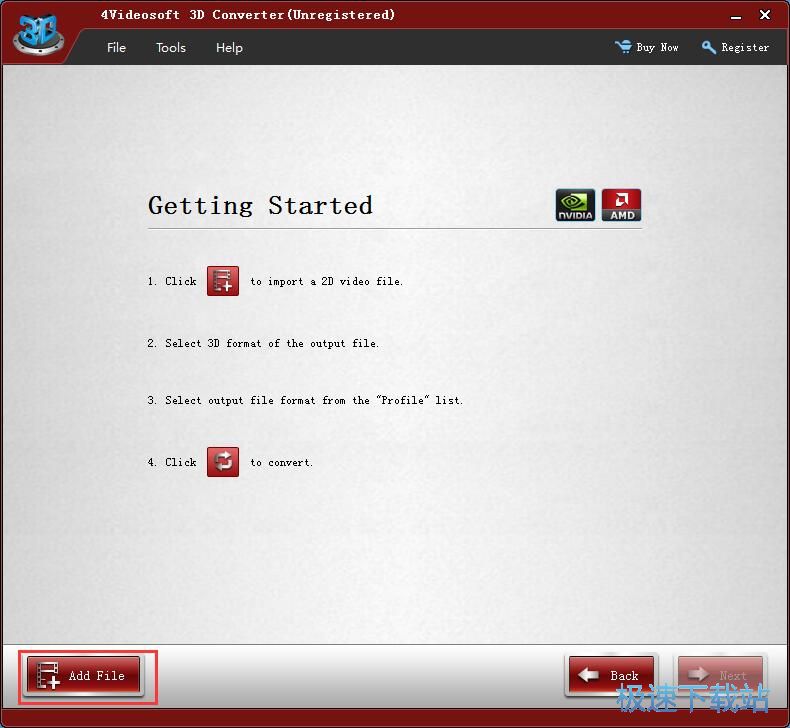
Task: Open the Tools menu
Action: (x=171, y=47)
